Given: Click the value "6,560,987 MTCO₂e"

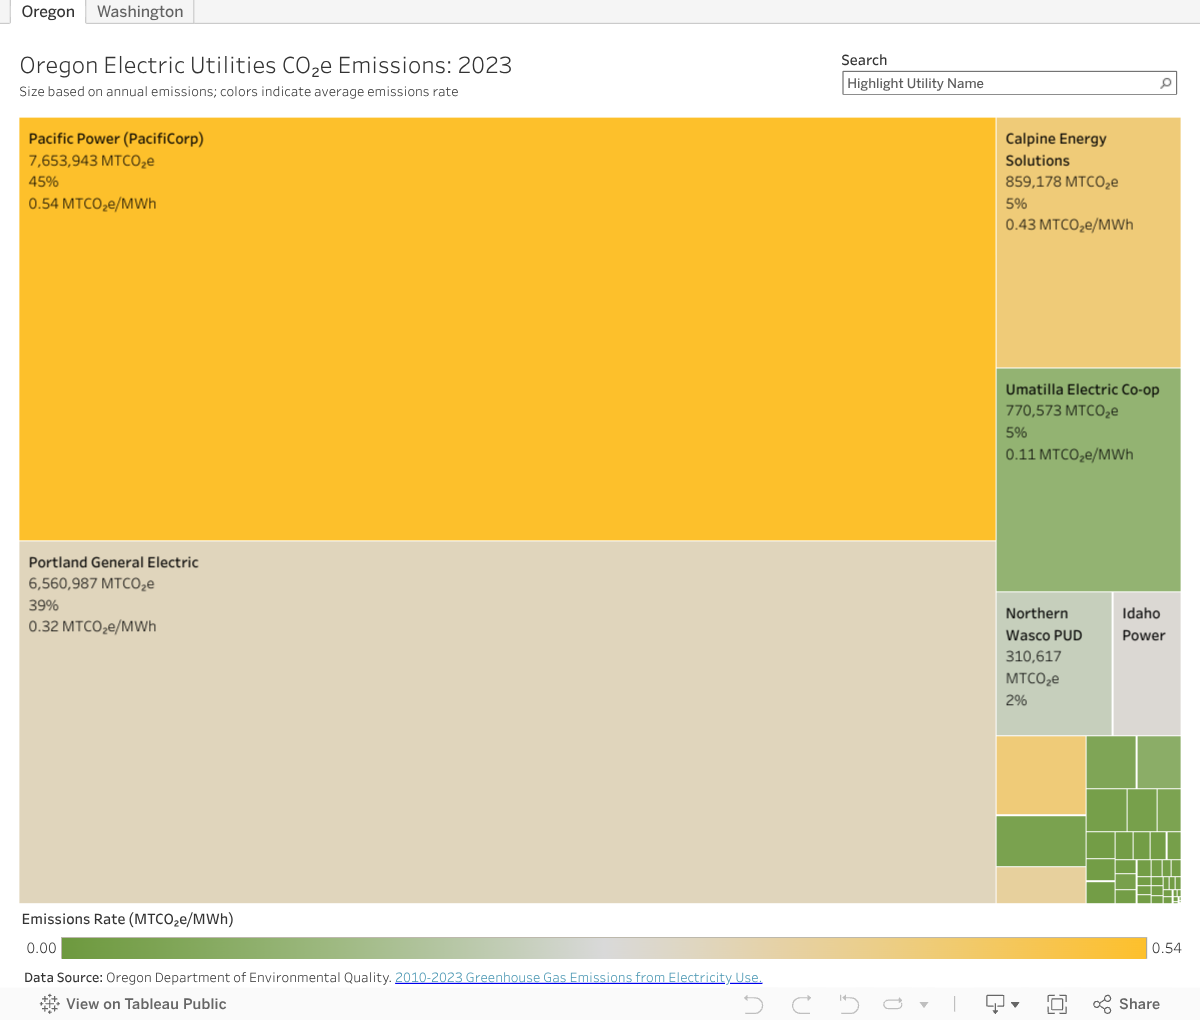Looking at the screenshot, I should click(91, 584).
